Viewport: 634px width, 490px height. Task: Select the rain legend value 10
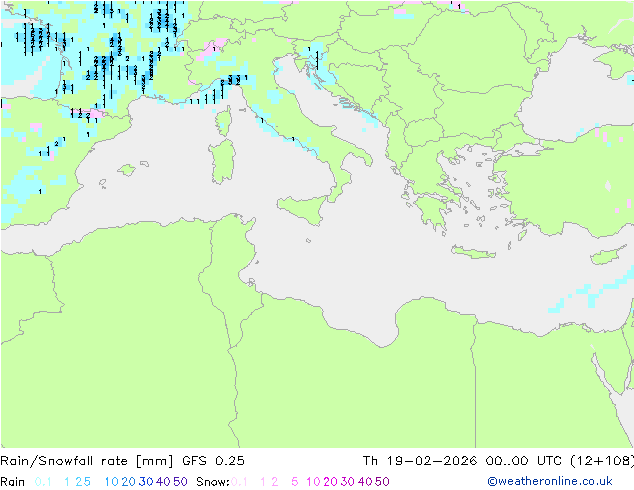112,482
